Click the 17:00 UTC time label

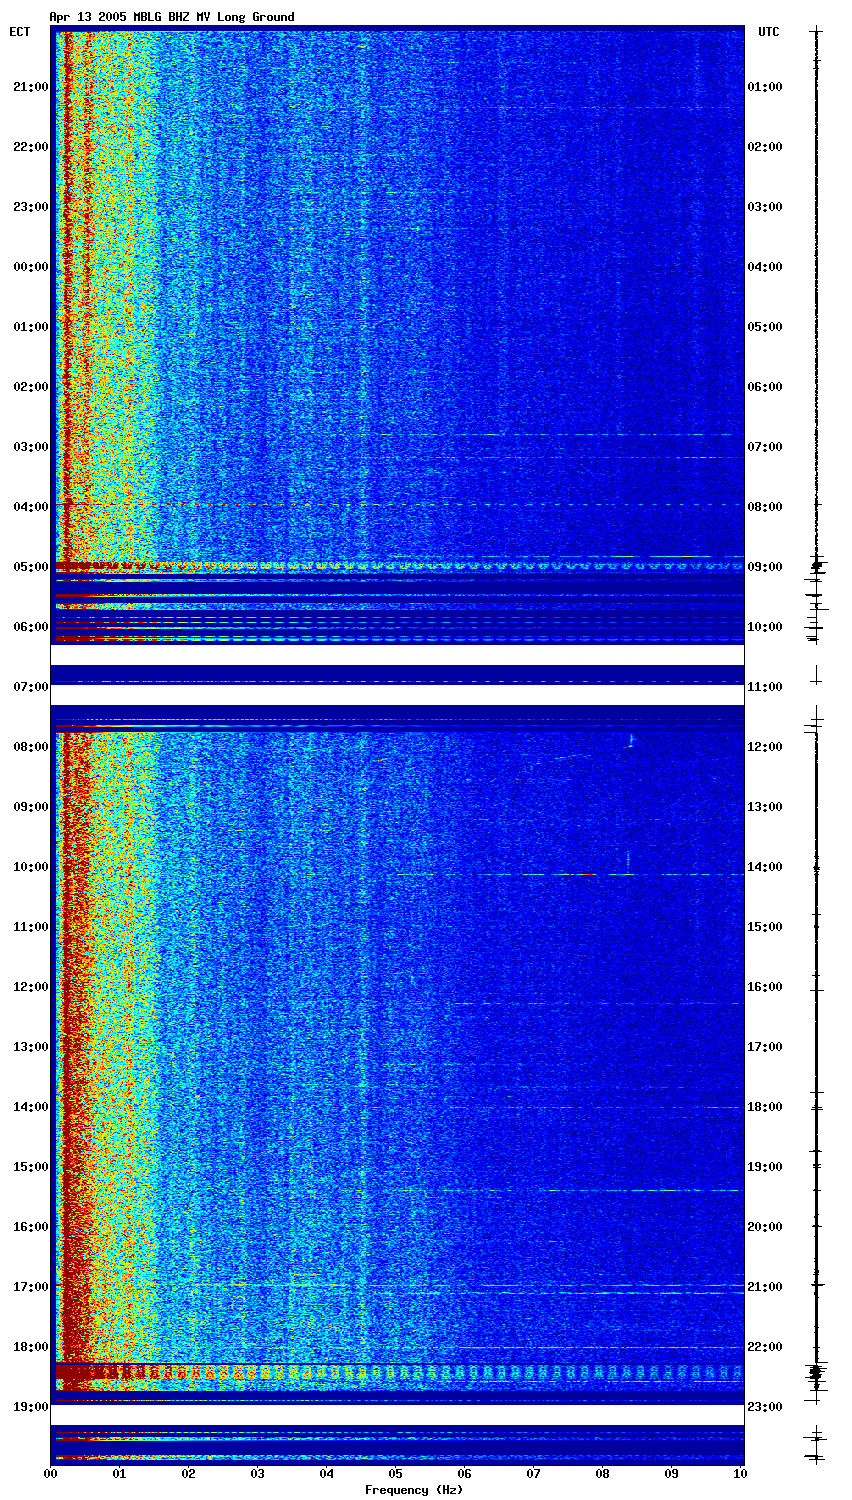765,1047
